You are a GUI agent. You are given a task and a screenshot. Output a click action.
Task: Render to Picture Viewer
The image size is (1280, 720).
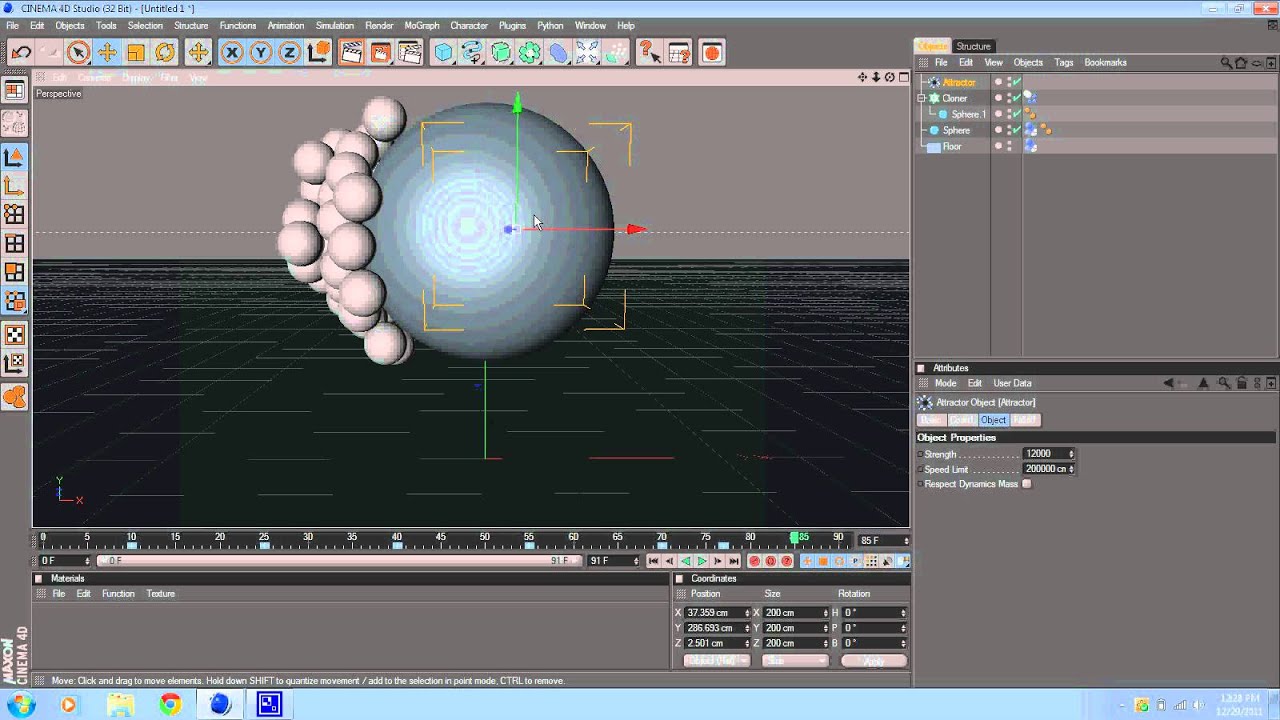pyautogui.click(x=380, y=52)
